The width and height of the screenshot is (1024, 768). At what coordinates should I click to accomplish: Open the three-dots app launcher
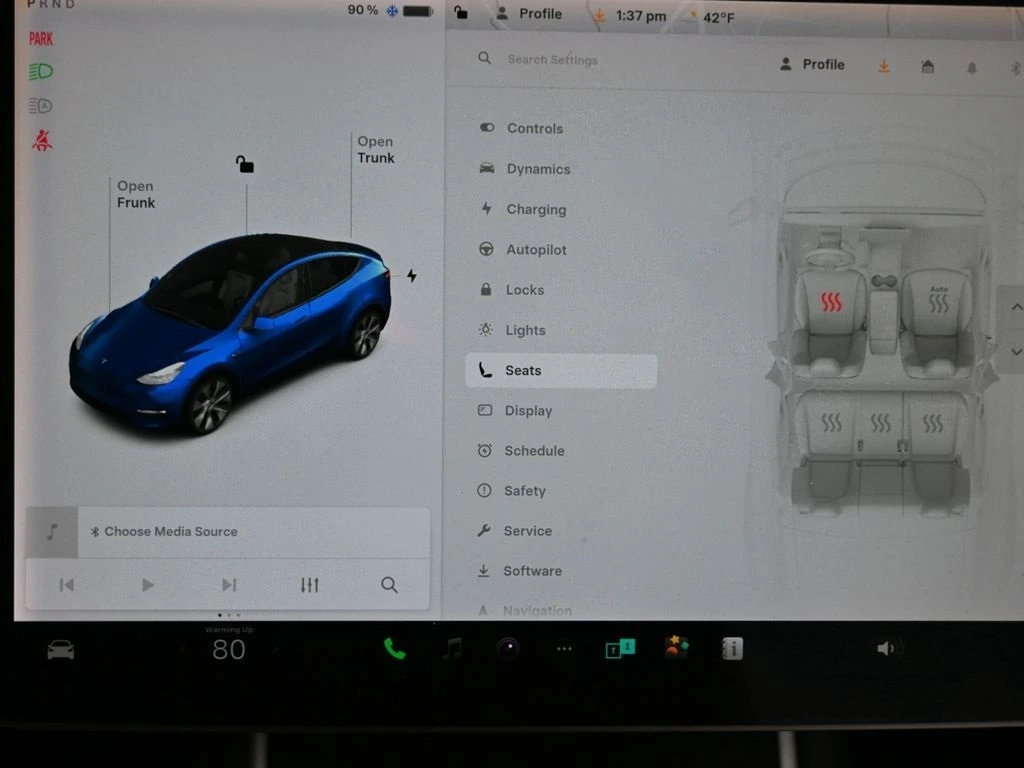pos(564,649)
